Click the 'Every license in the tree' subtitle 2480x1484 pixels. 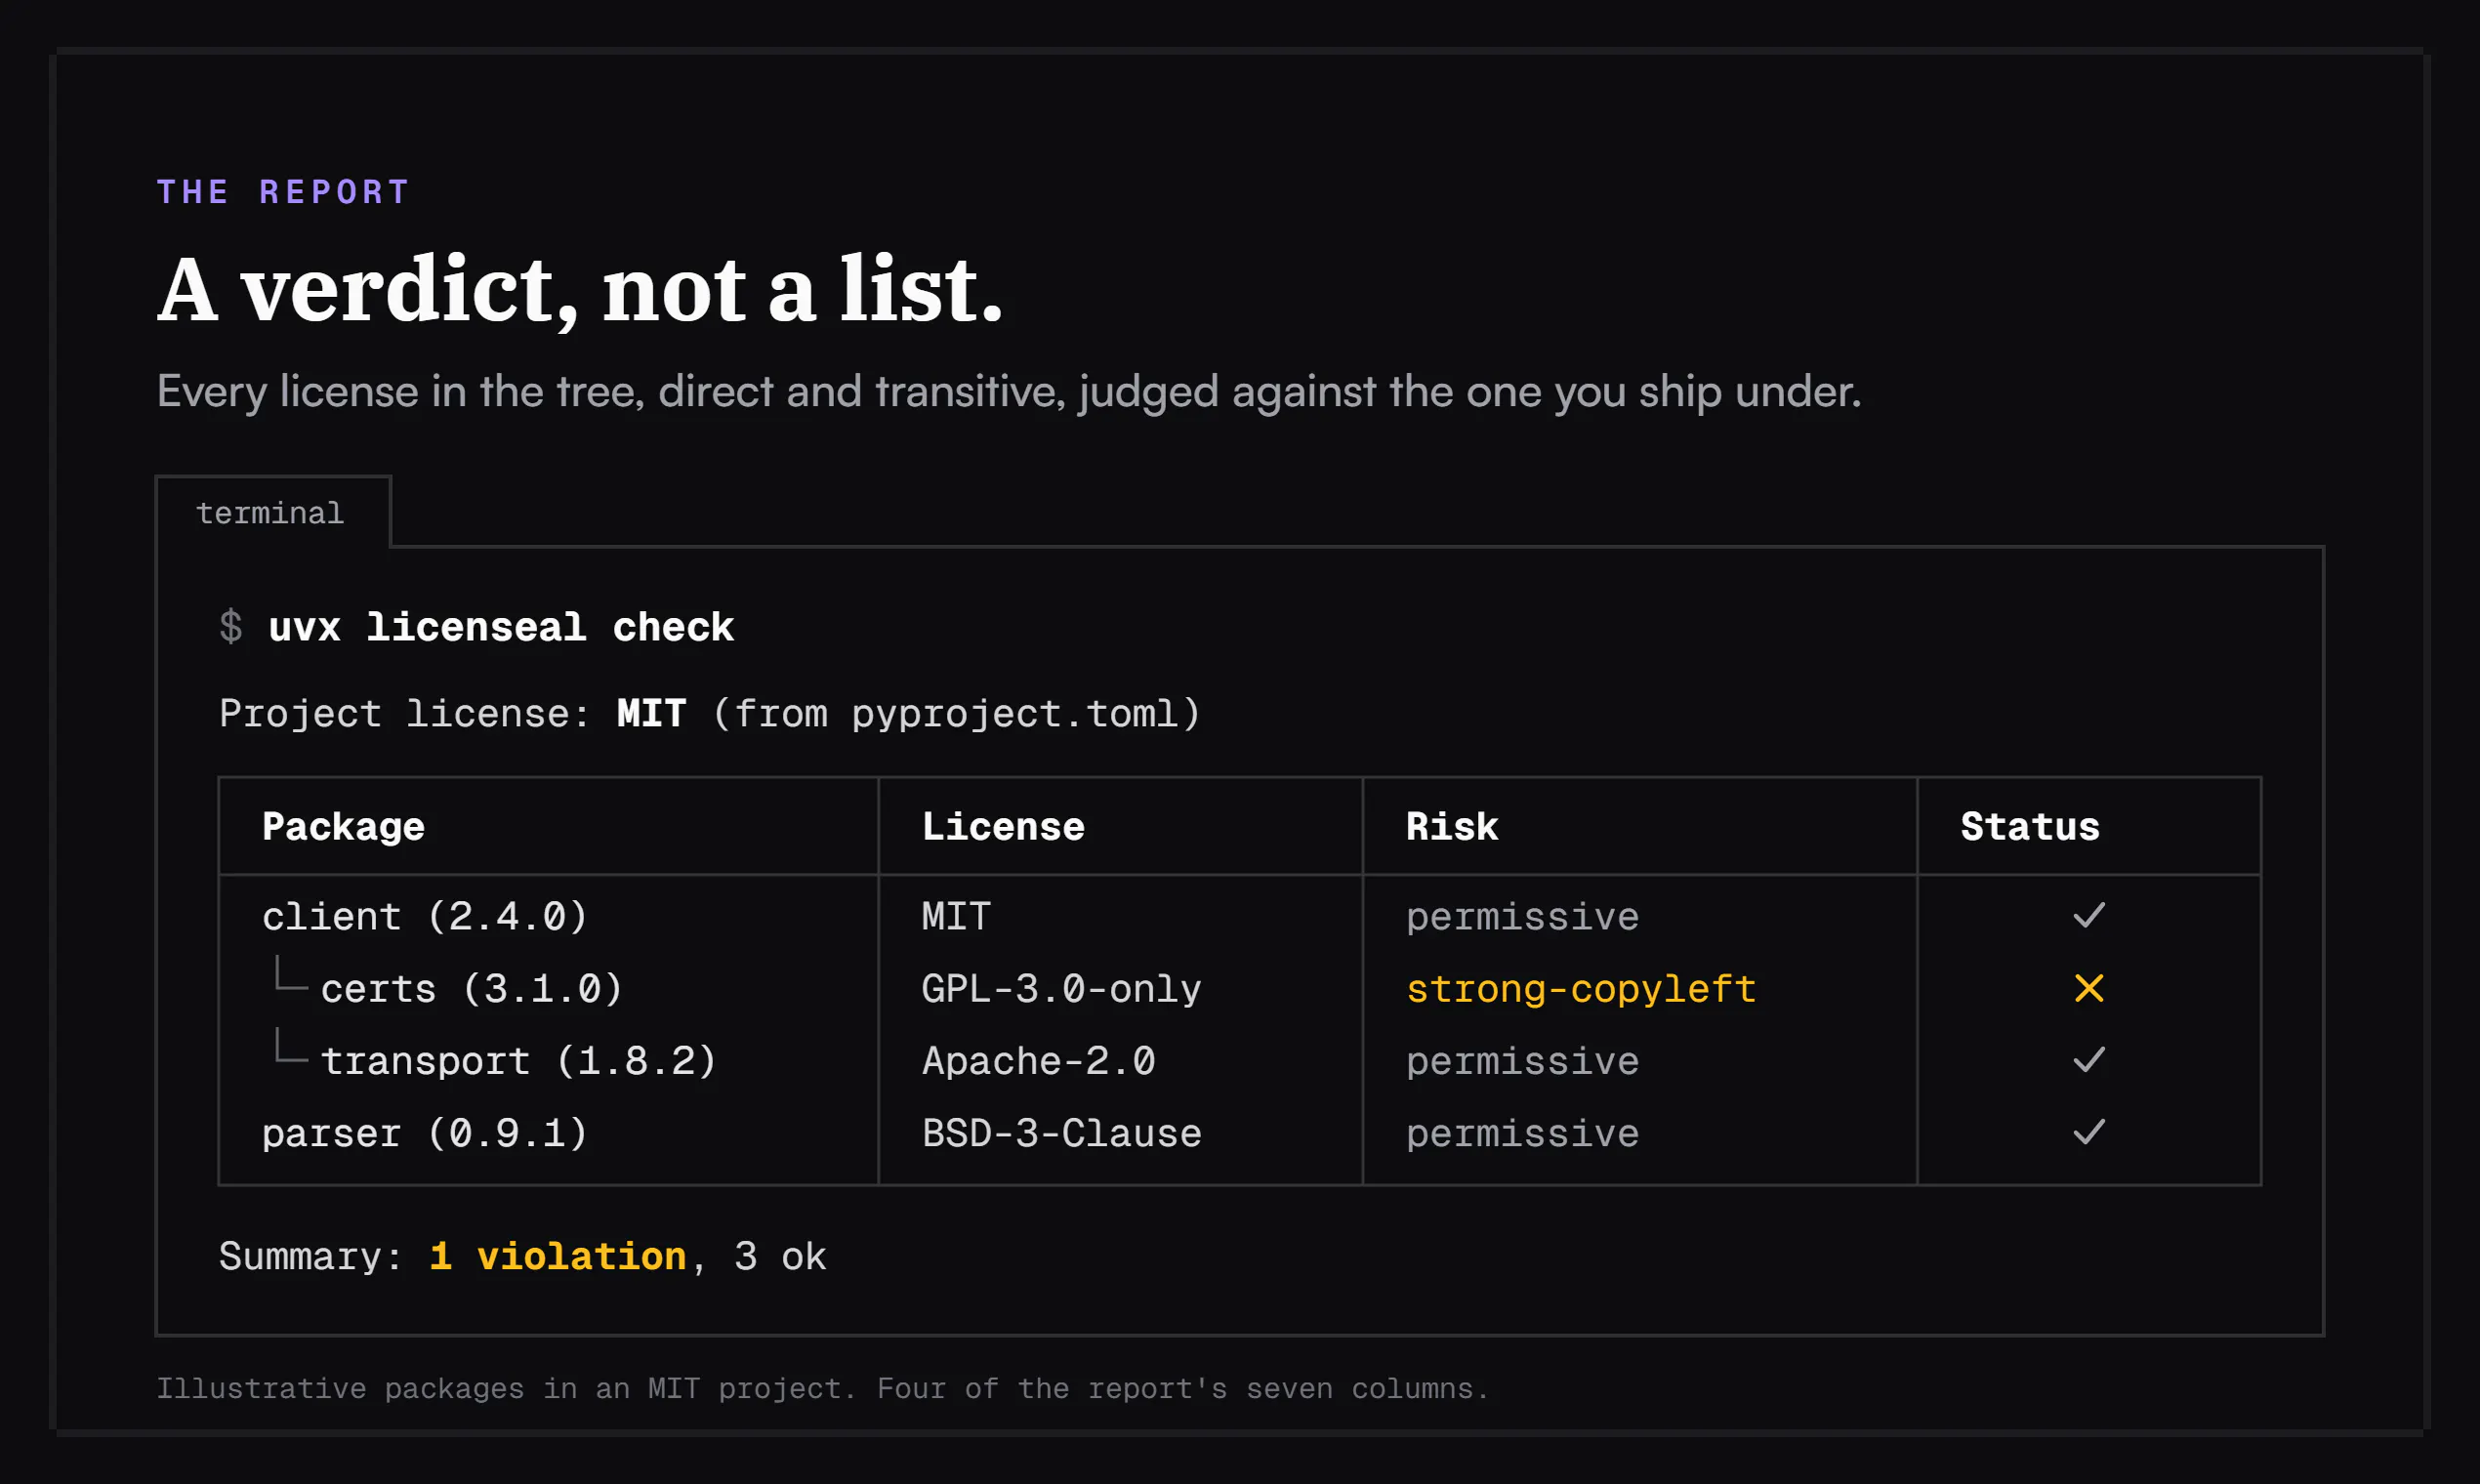coord(1009,391)
